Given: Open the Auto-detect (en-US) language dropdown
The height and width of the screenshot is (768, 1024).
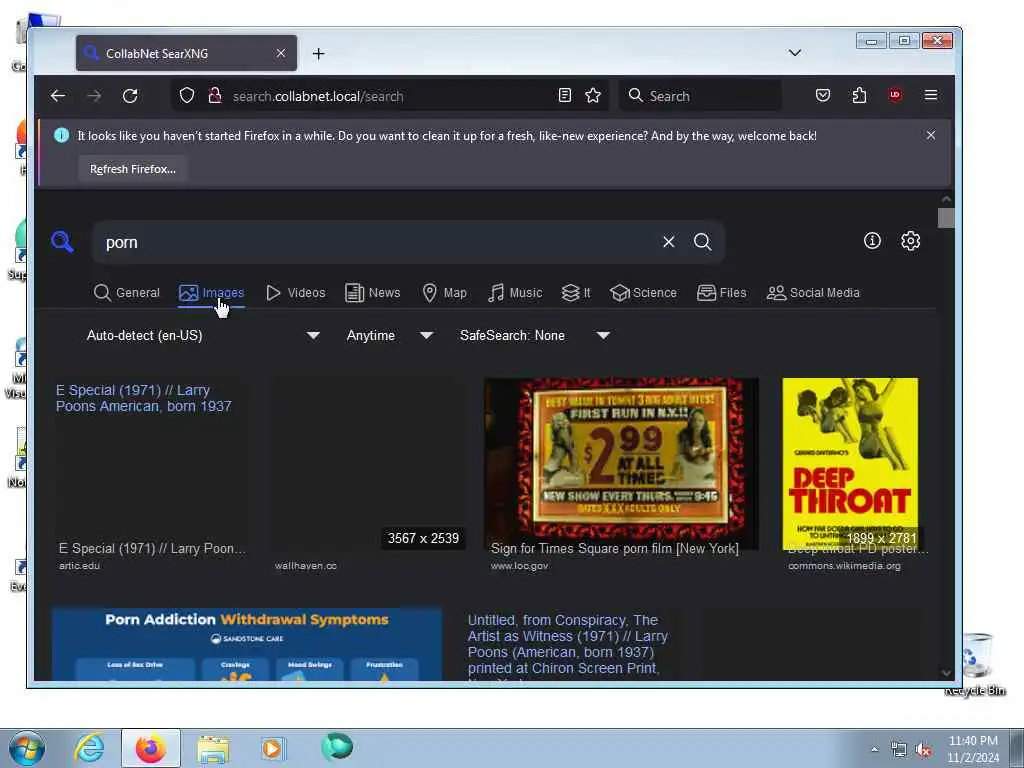Looking at the screenshot, I should point(202,335).
